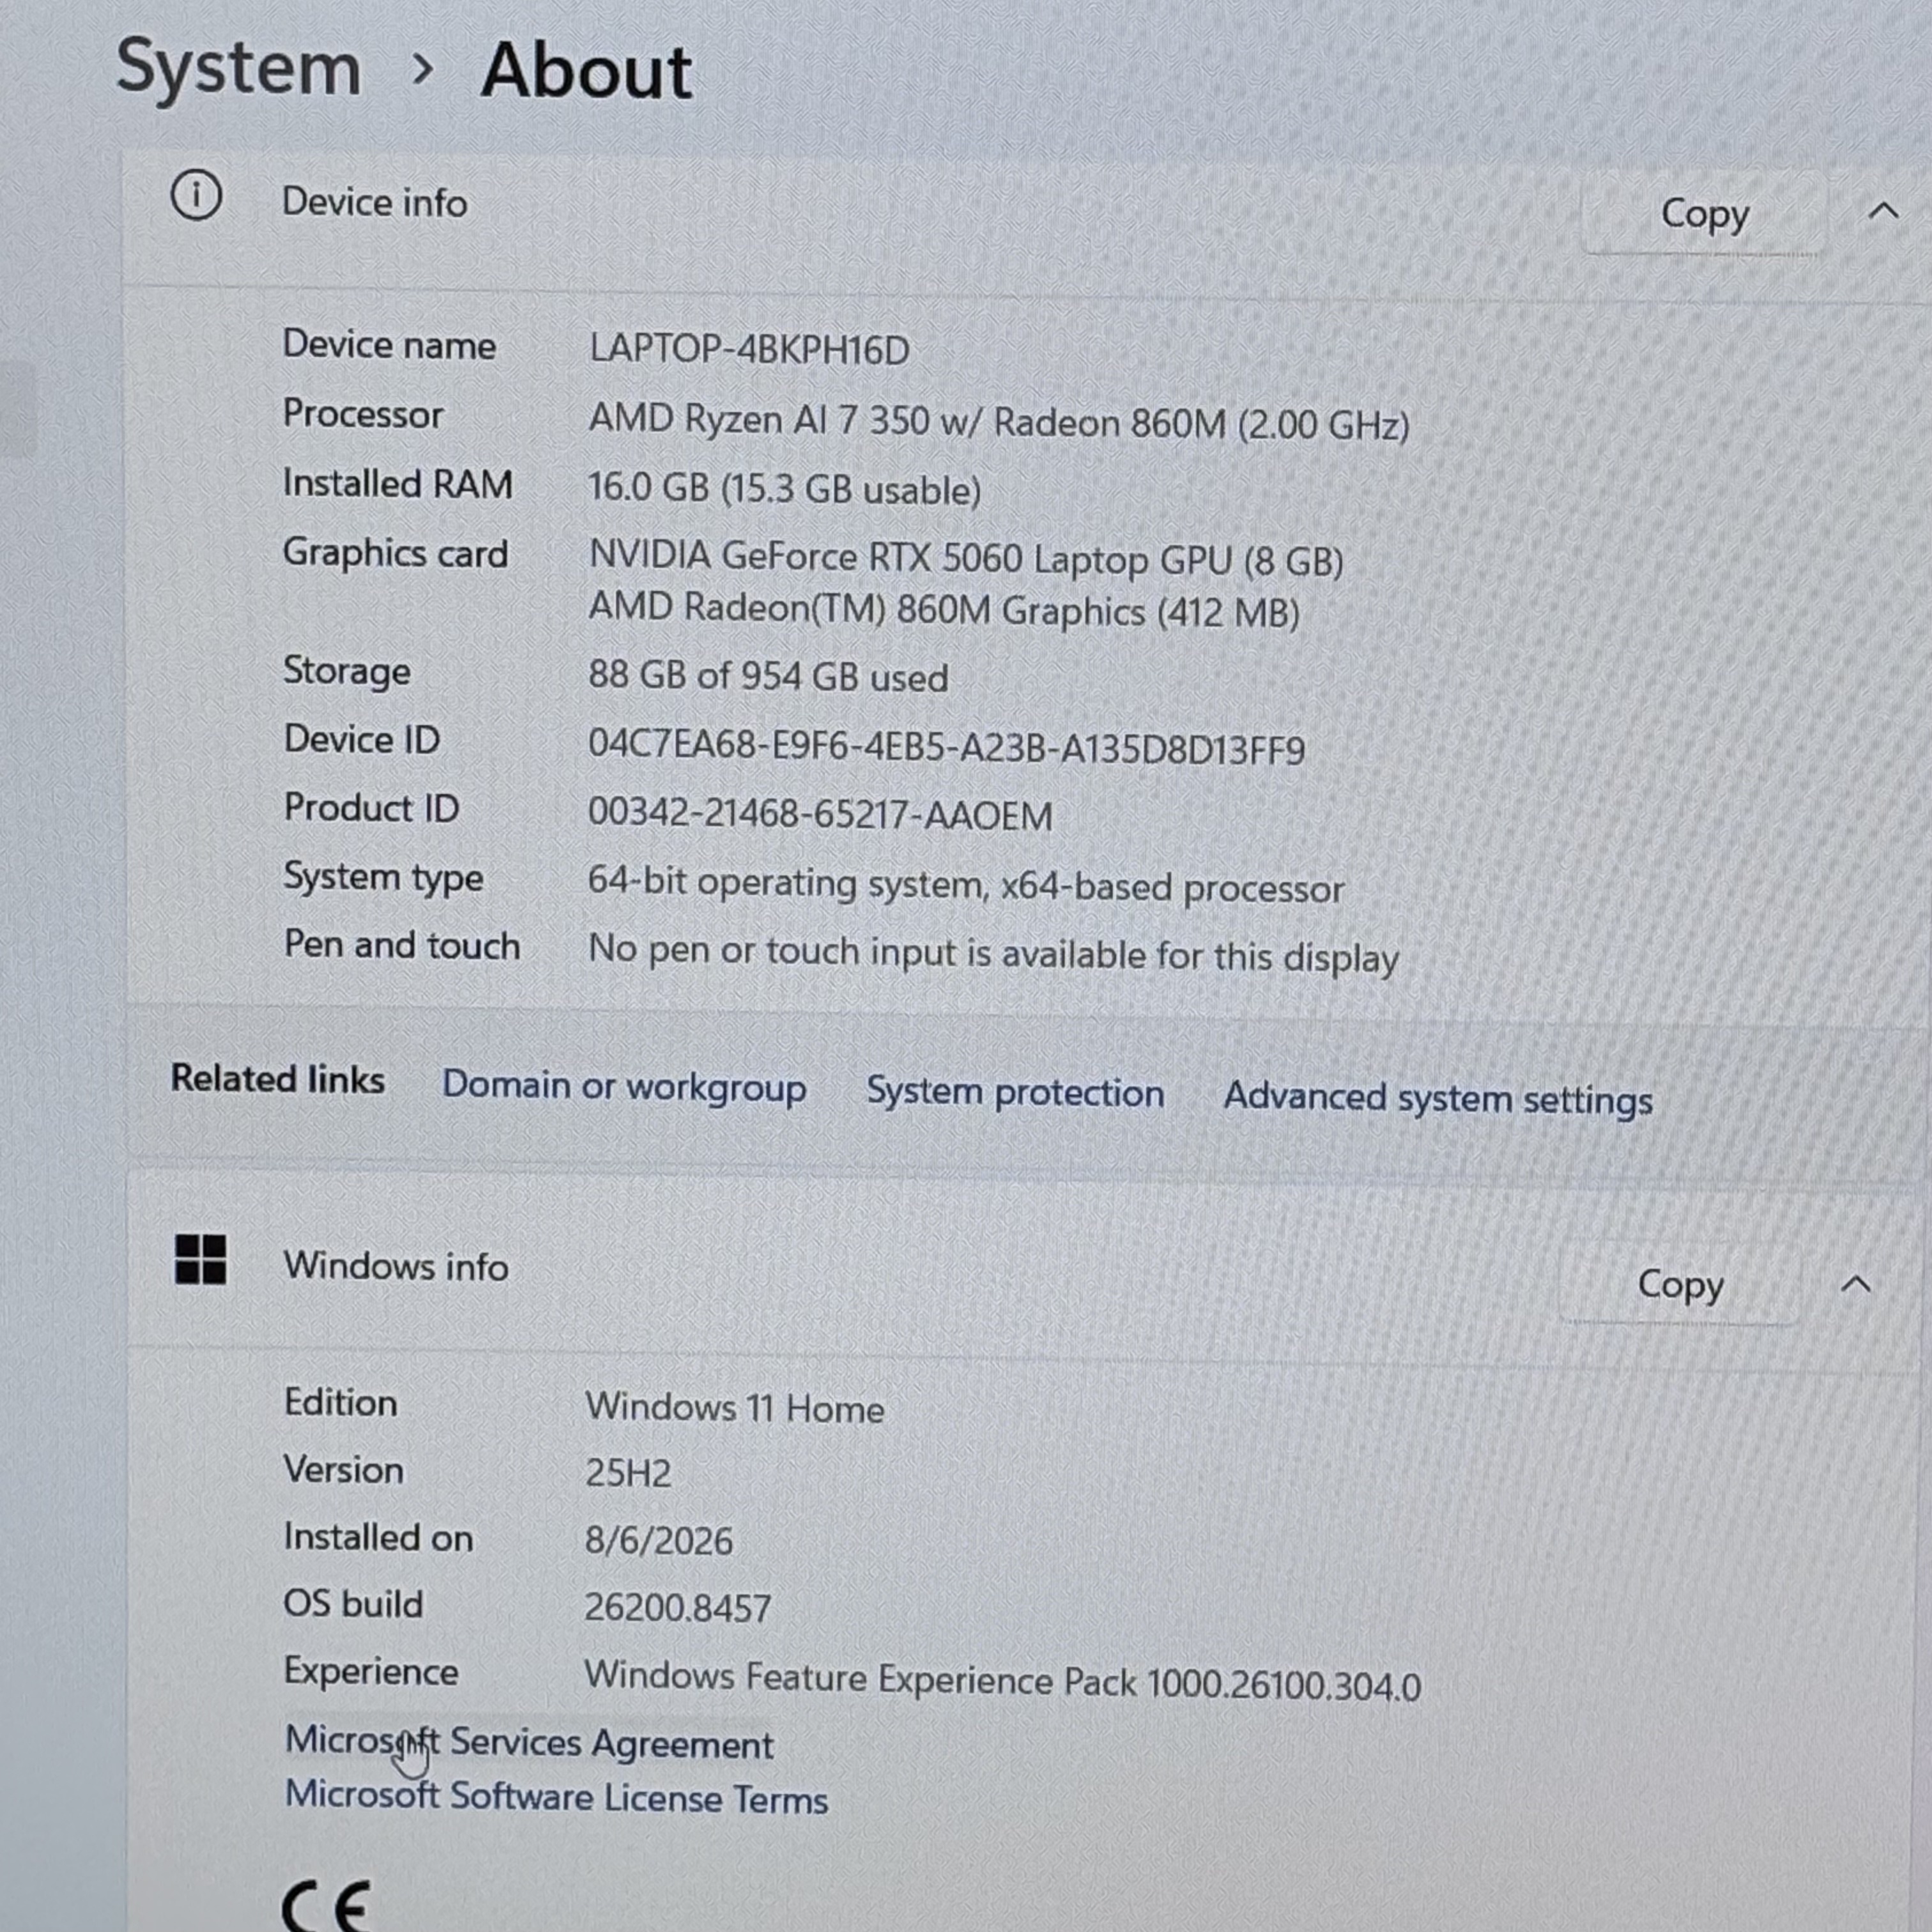Select the installed on date 8/6/2026
This screenshot has width=1932, height=1932.
point(658,1541)
